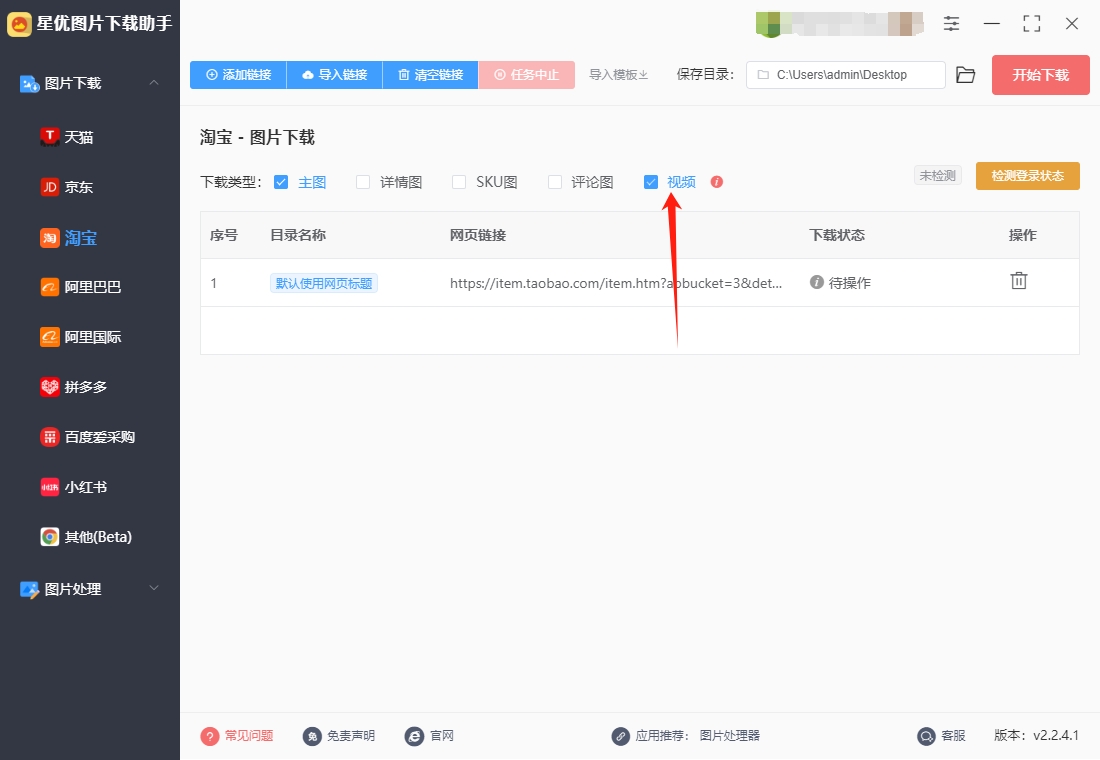Open the 阿里巴巴 download section

(x=81, y=287)
